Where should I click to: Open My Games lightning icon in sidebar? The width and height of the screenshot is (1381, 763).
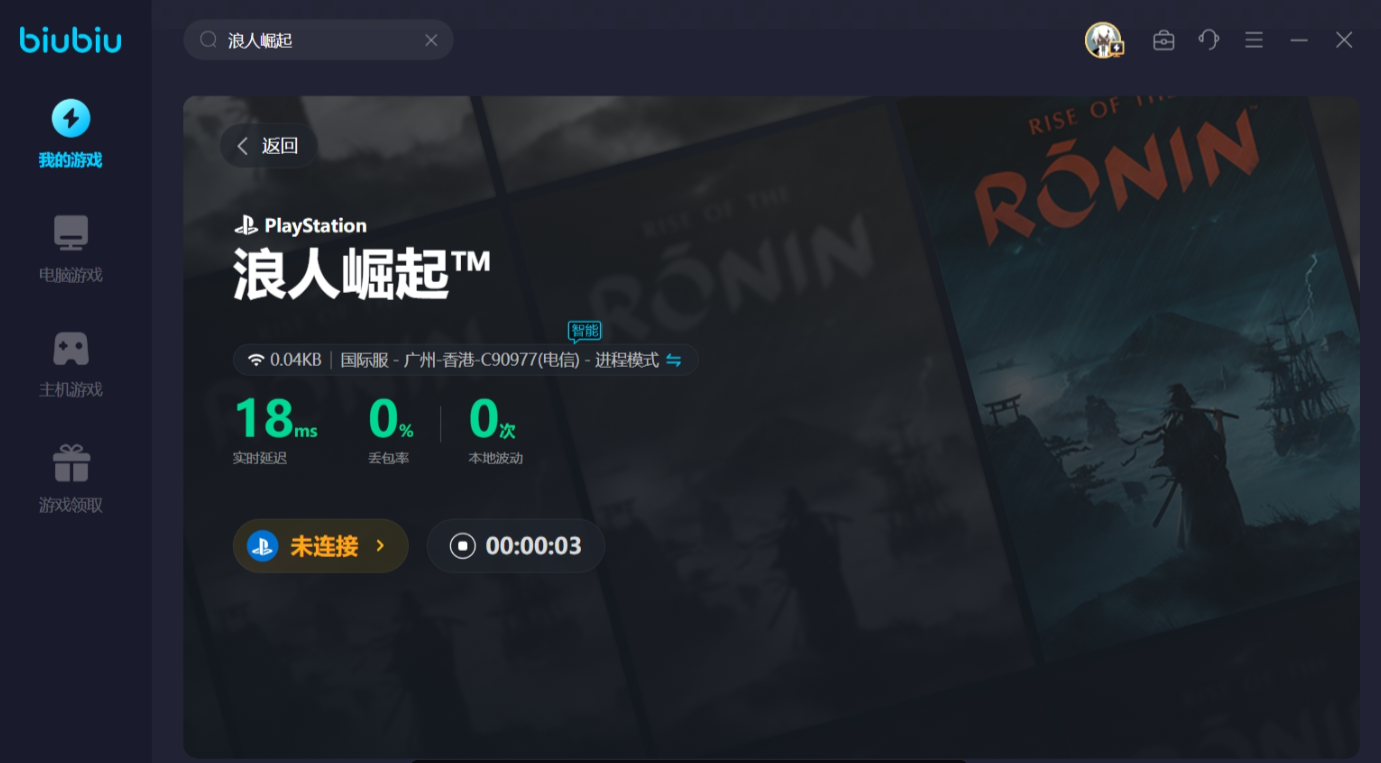[x=70, y=119]
